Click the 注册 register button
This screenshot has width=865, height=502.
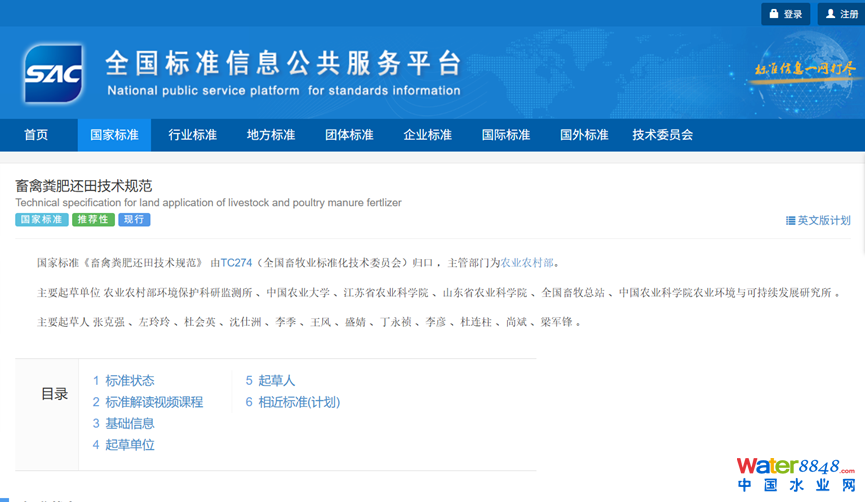[841, 14]
